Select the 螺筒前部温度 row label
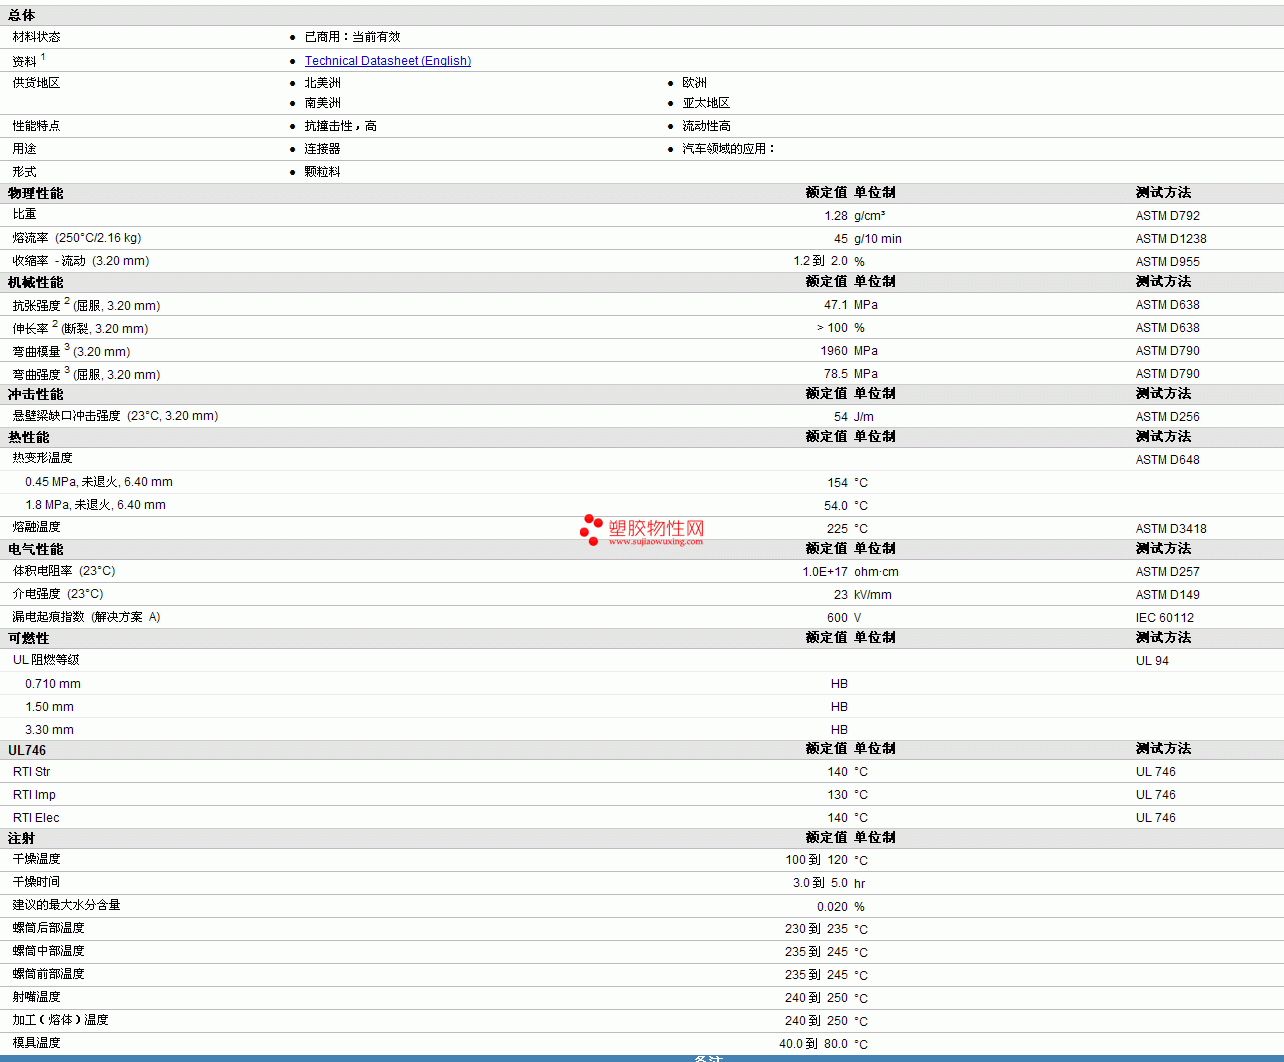 click(x=48, y=974)
